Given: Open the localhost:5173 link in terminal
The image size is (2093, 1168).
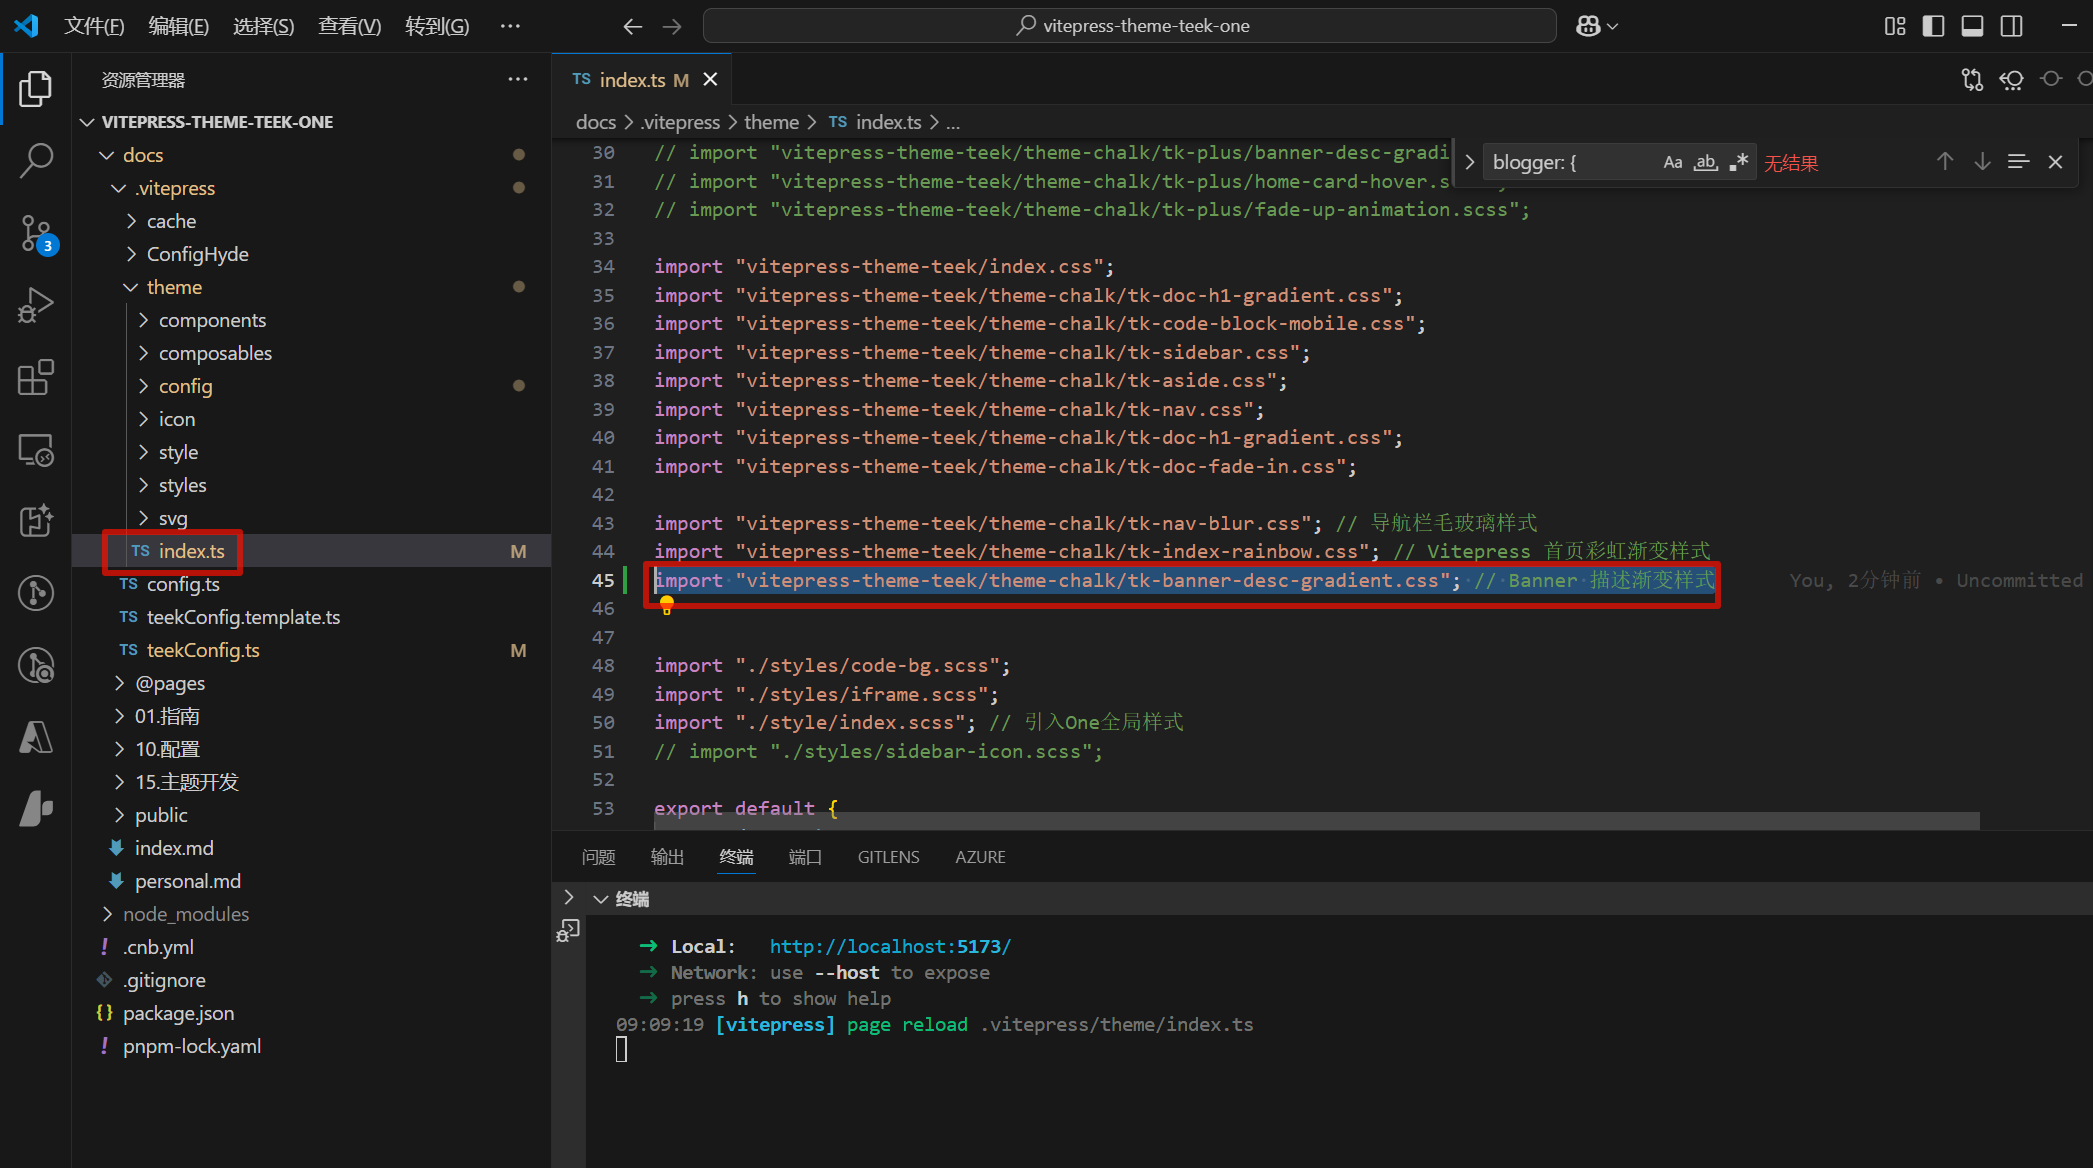Looking at the screenshot, I should point(890,946).
